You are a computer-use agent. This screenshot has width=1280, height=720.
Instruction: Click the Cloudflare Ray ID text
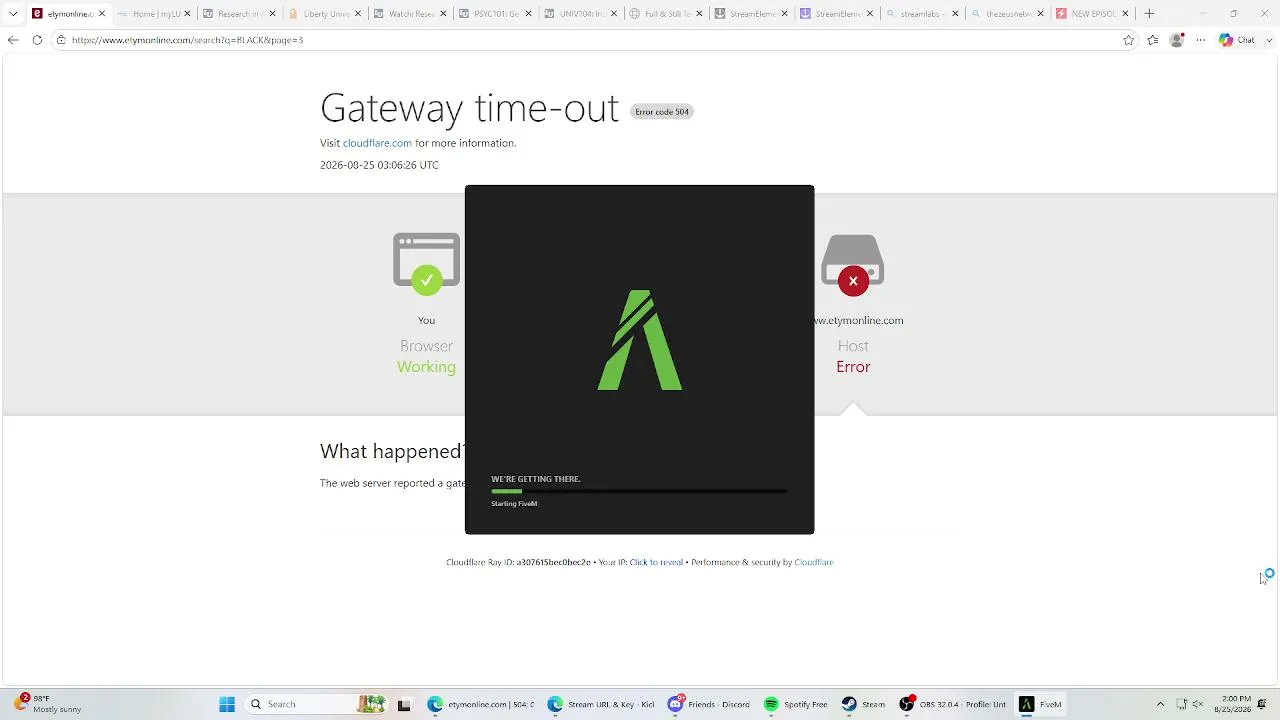[518, 562]
